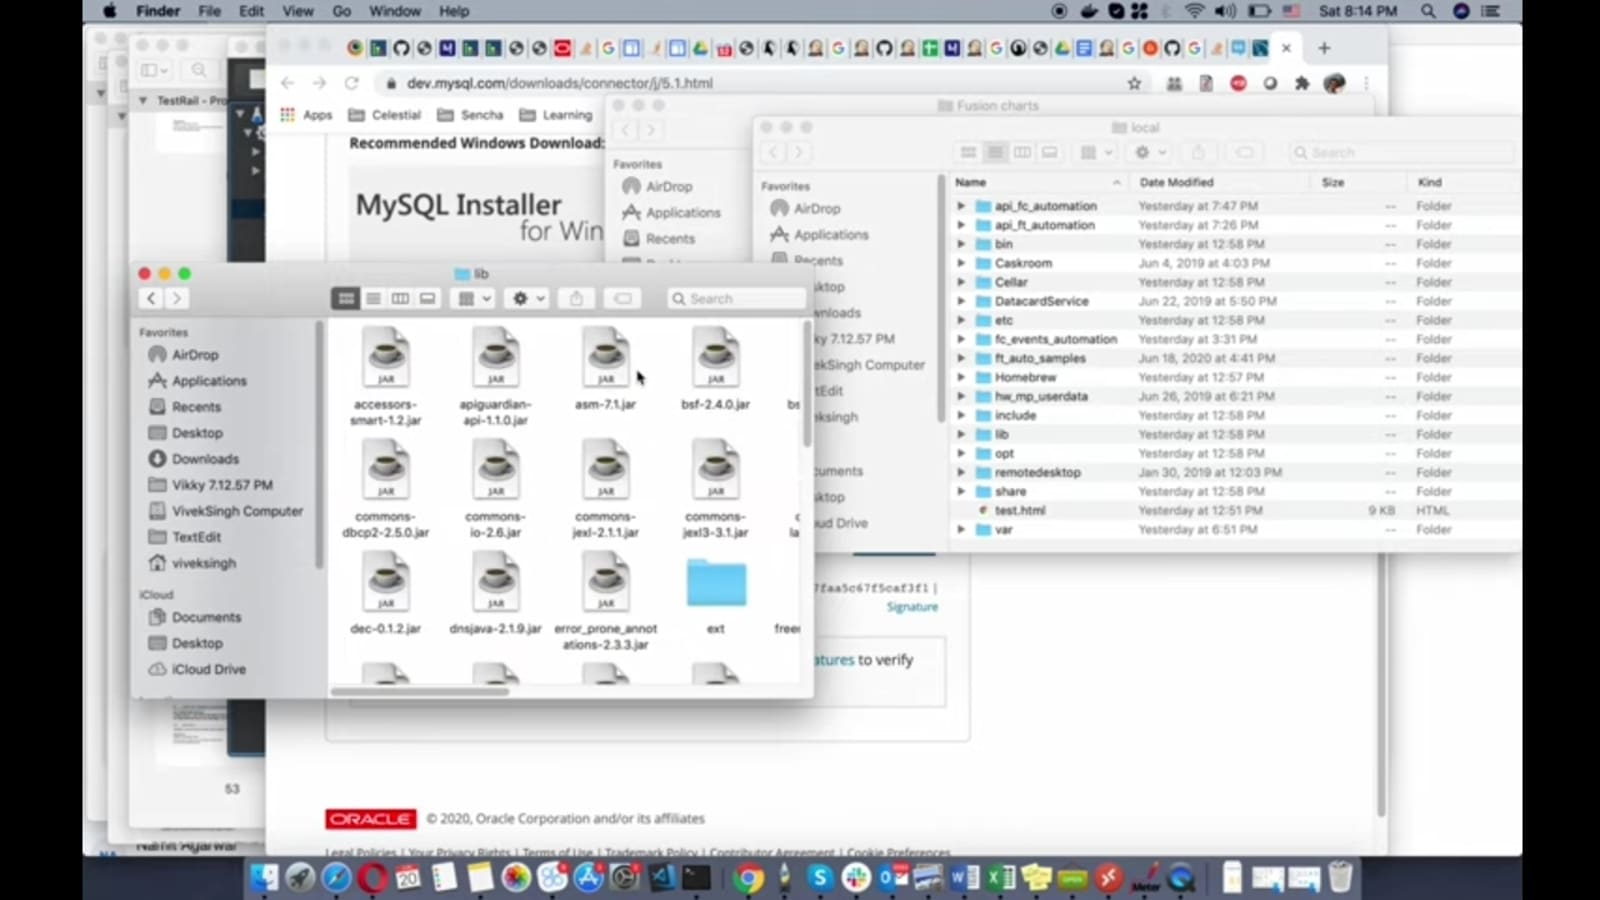Open Spotlight search in menu bar
The height and width of the screenshot is (900, 1600).
point(1428,11)
